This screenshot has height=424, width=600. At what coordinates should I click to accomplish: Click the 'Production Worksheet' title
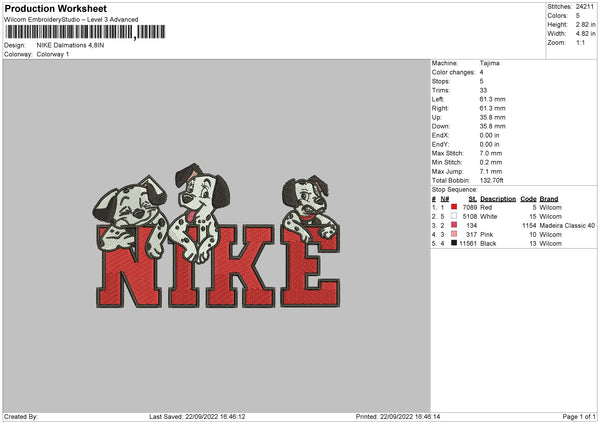point(55,8)
